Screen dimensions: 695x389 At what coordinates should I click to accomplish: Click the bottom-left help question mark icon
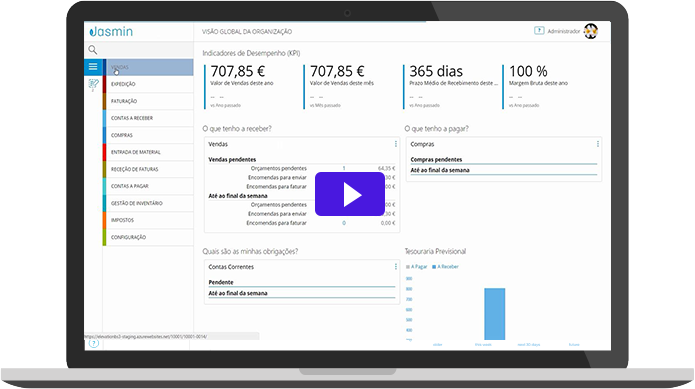(94, 343)
